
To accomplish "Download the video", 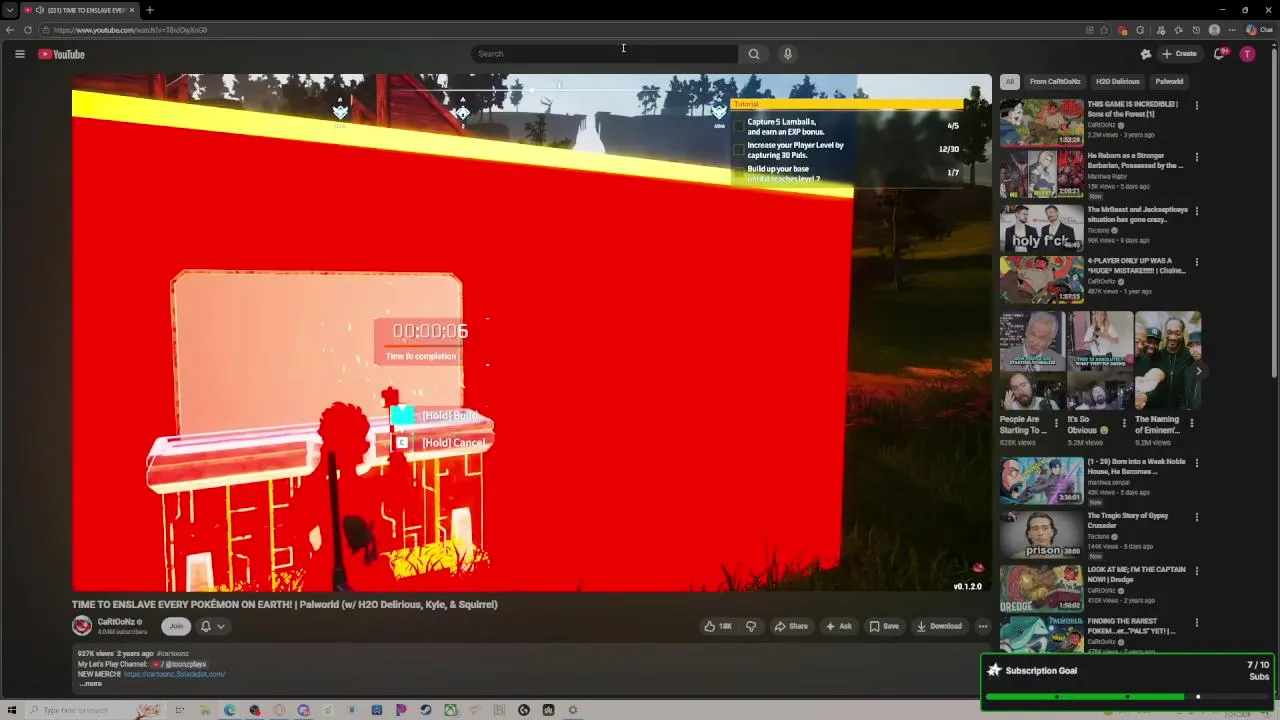I will 939,626.
